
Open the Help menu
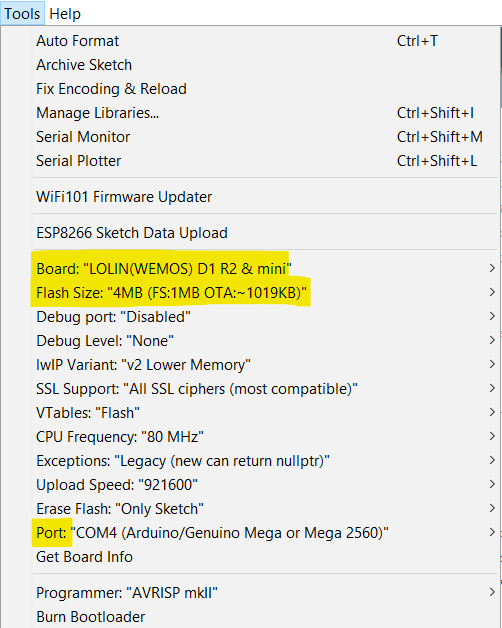(65, 14)
